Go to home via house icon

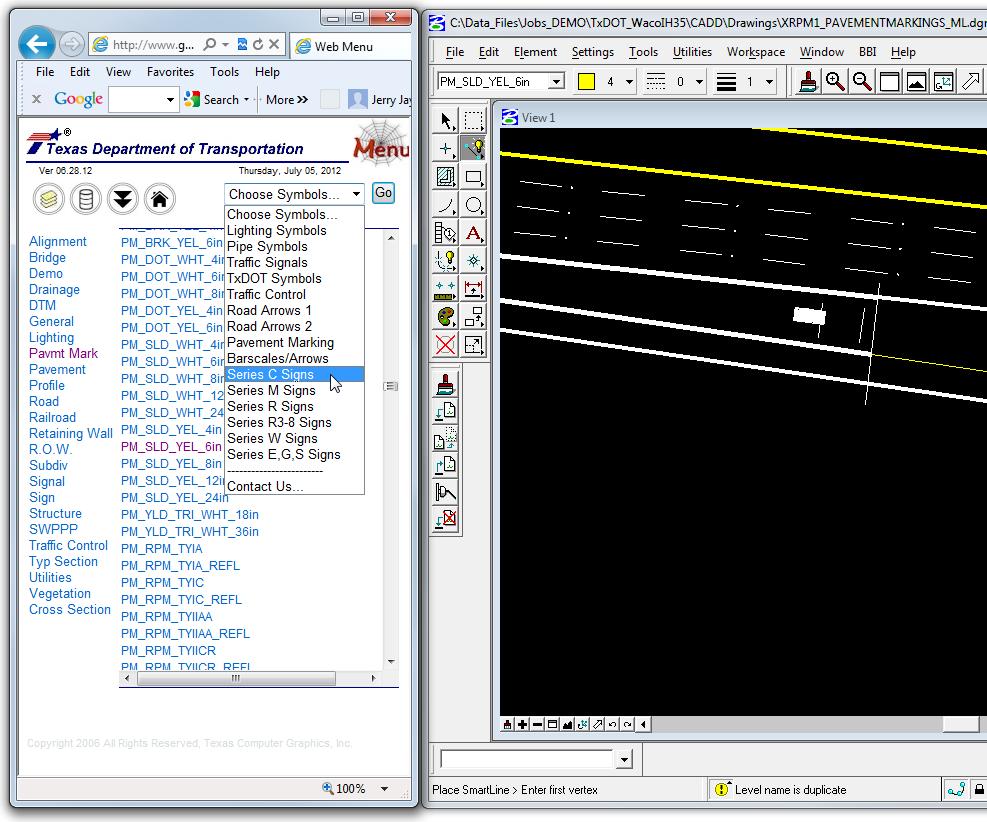[160, 199]
